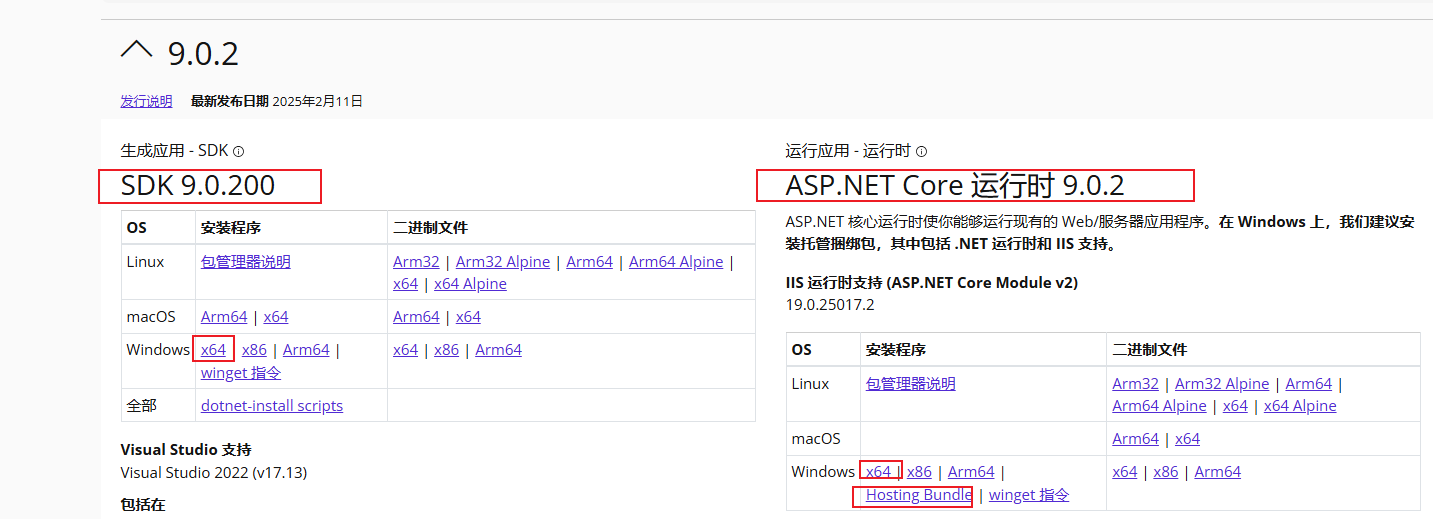Open runtime Windows winget 指令 link

point(1029,494)
